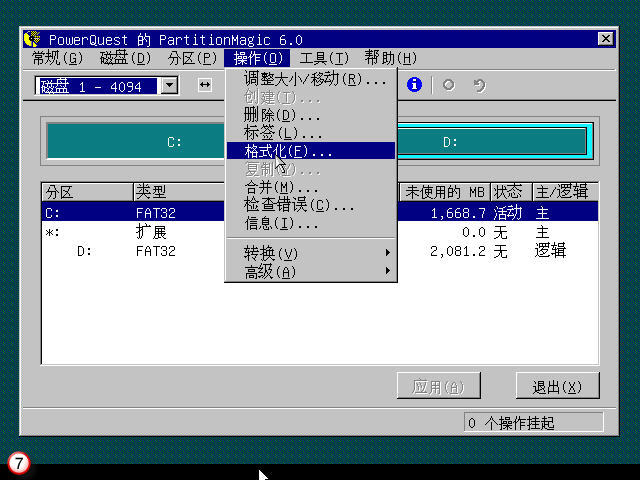Viewport: 640px width, 480px height.
Task: Select the C: FAT32 partition row
Action: click(x=320, y=213)
